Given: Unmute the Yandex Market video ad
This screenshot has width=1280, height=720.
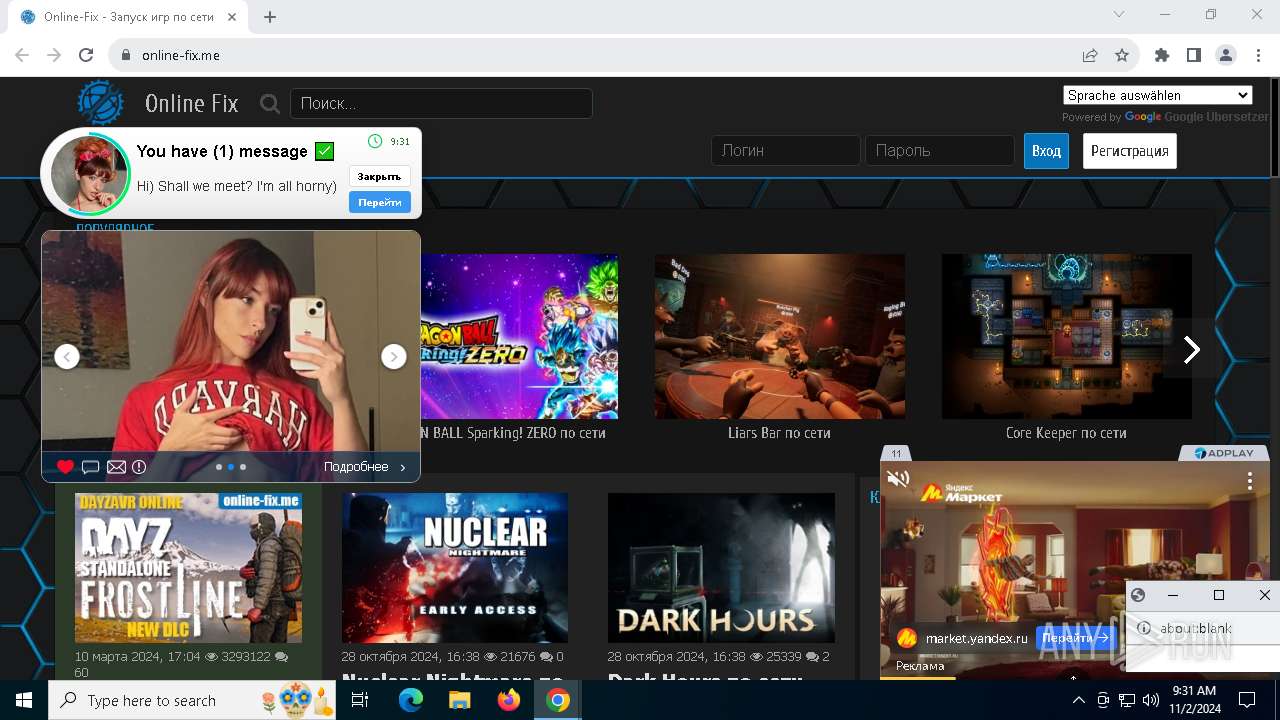Looking at the screenshot, I should click(898, 479).
